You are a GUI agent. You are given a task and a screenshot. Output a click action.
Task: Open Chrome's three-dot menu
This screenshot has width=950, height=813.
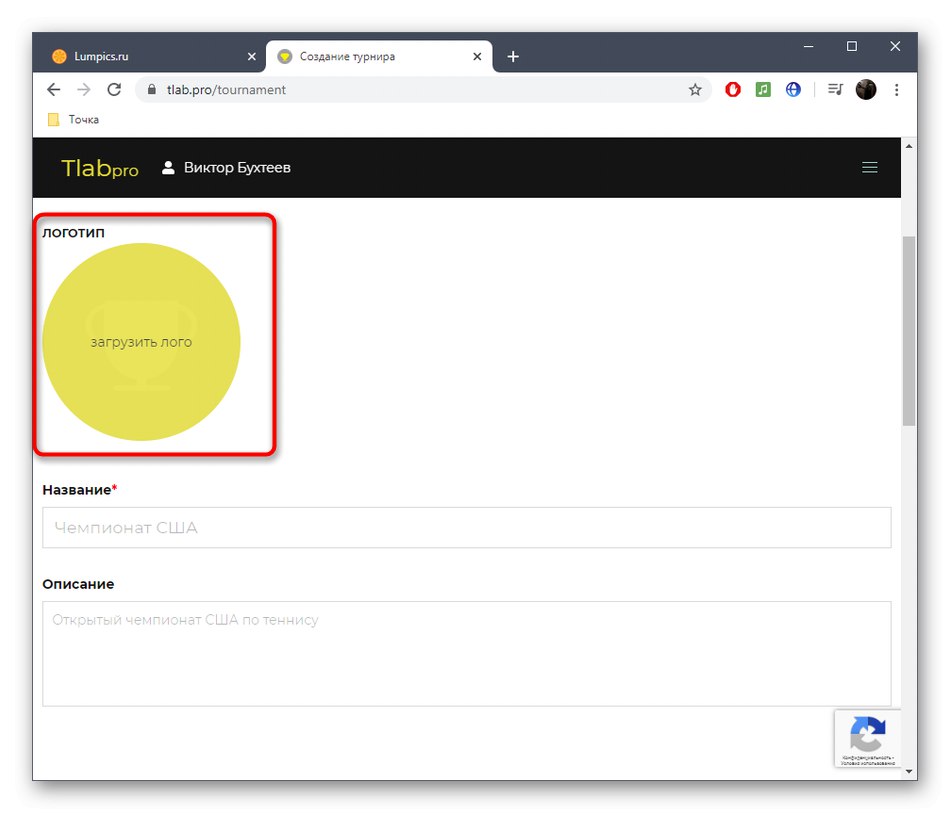(897, 90)
